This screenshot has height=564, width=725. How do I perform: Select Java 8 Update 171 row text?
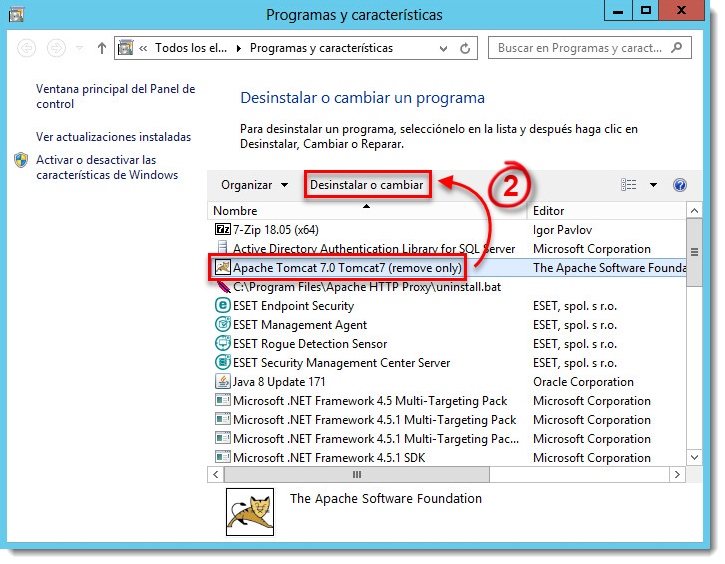click(x=279, y=381)
